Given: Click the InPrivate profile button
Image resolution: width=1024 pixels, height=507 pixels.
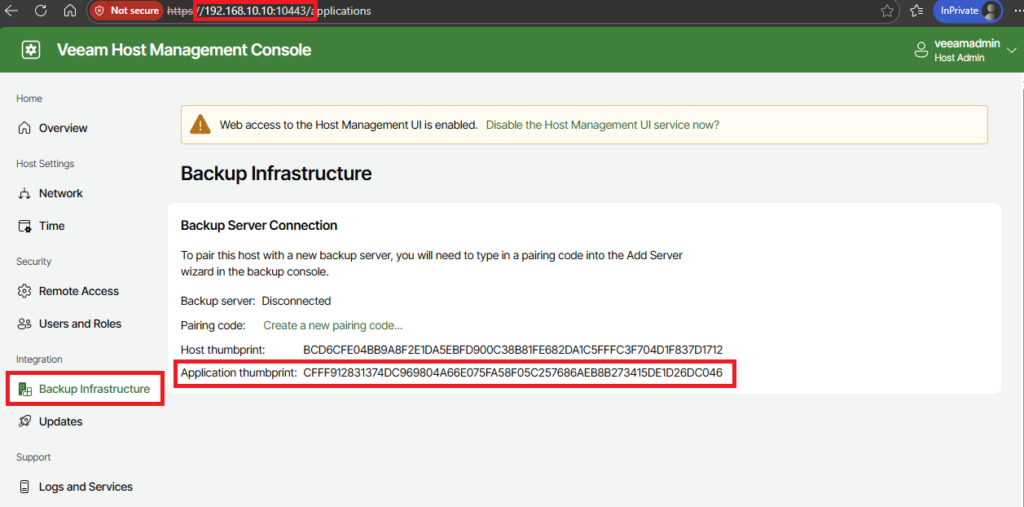Looking at the screenshot, I should click(968, 11).
